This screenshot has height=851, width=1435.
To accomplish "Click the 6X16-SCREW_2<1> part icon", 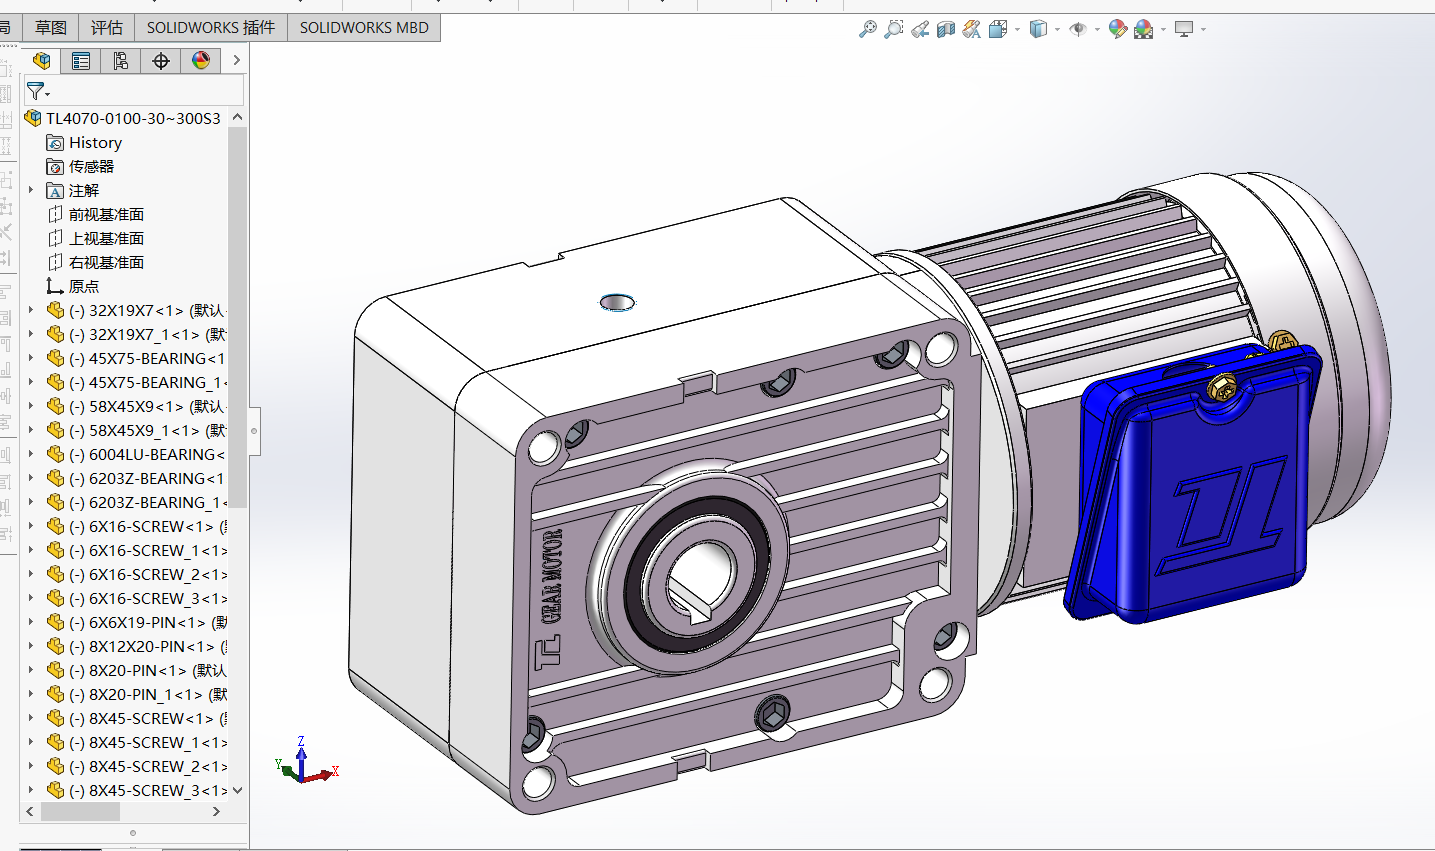I will (56, 574).
